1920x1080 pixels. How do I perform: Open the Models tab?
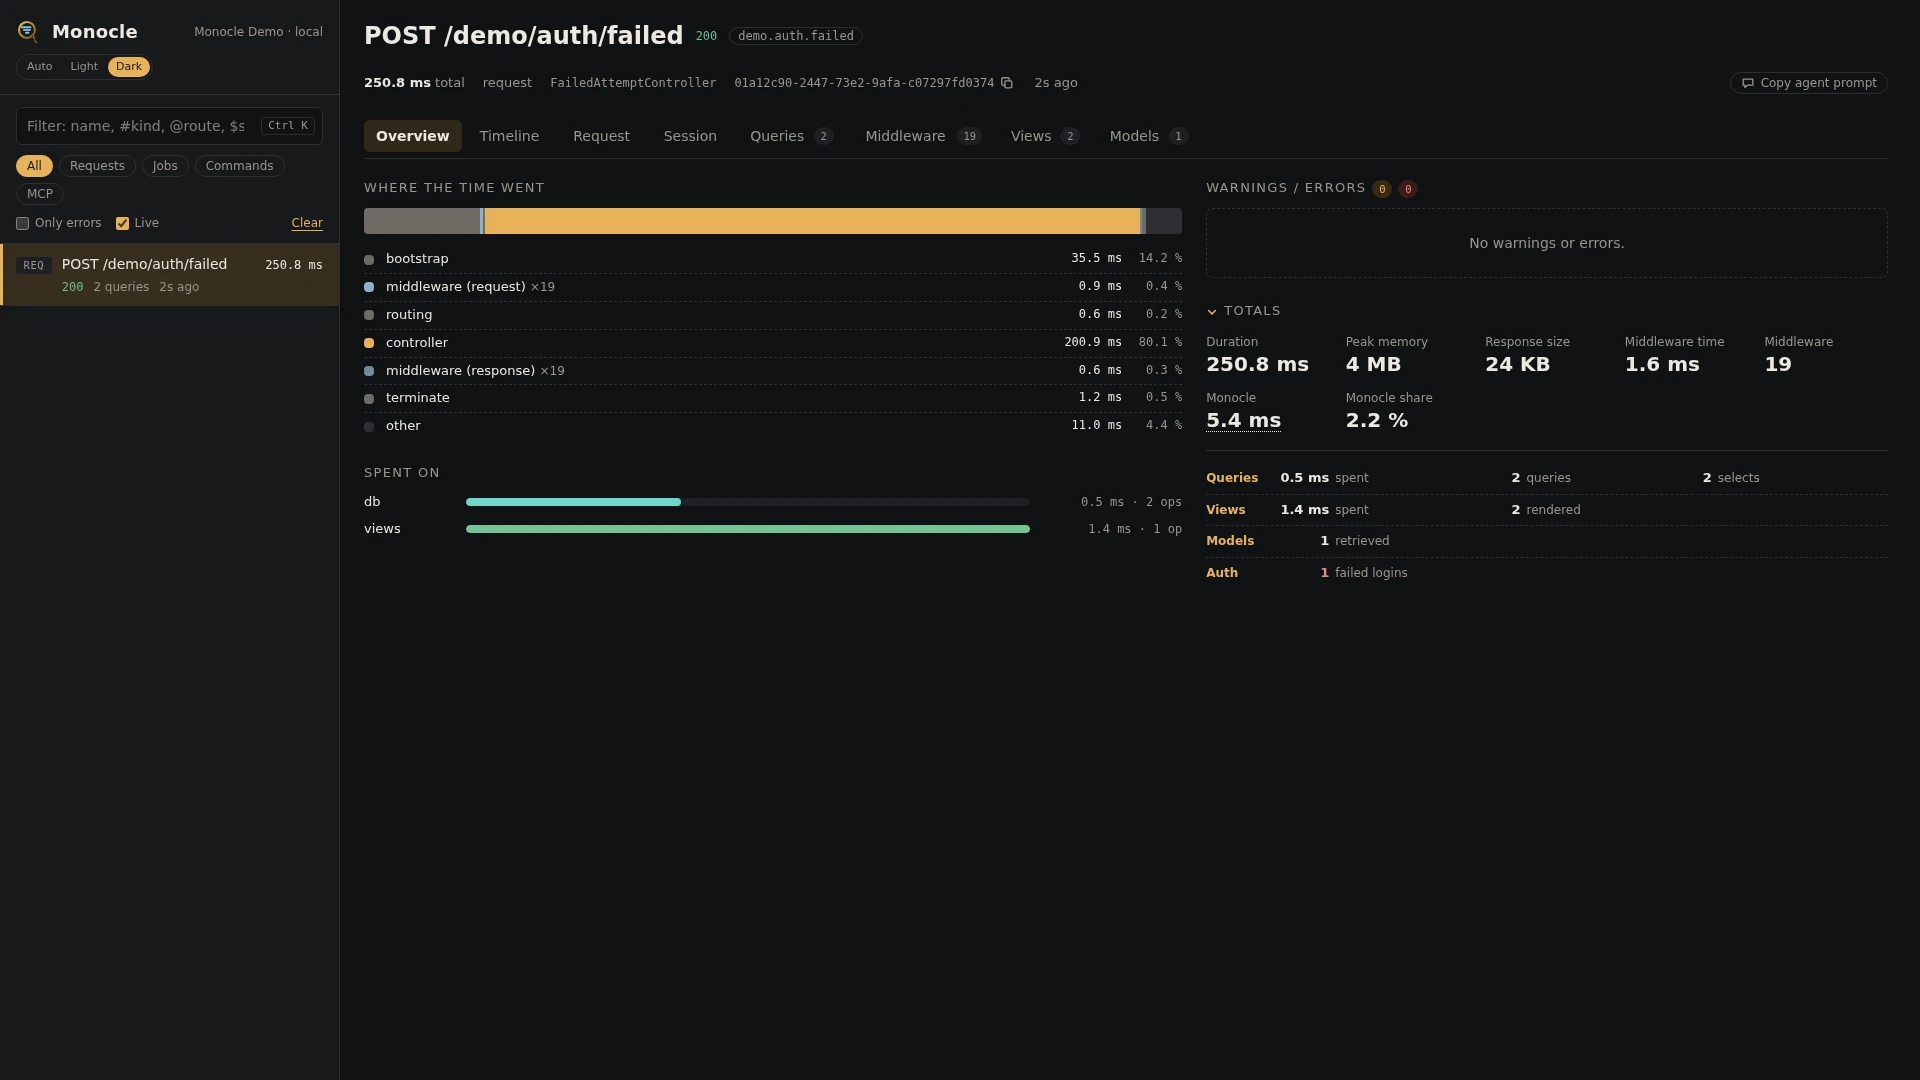tap(1148, 136)
